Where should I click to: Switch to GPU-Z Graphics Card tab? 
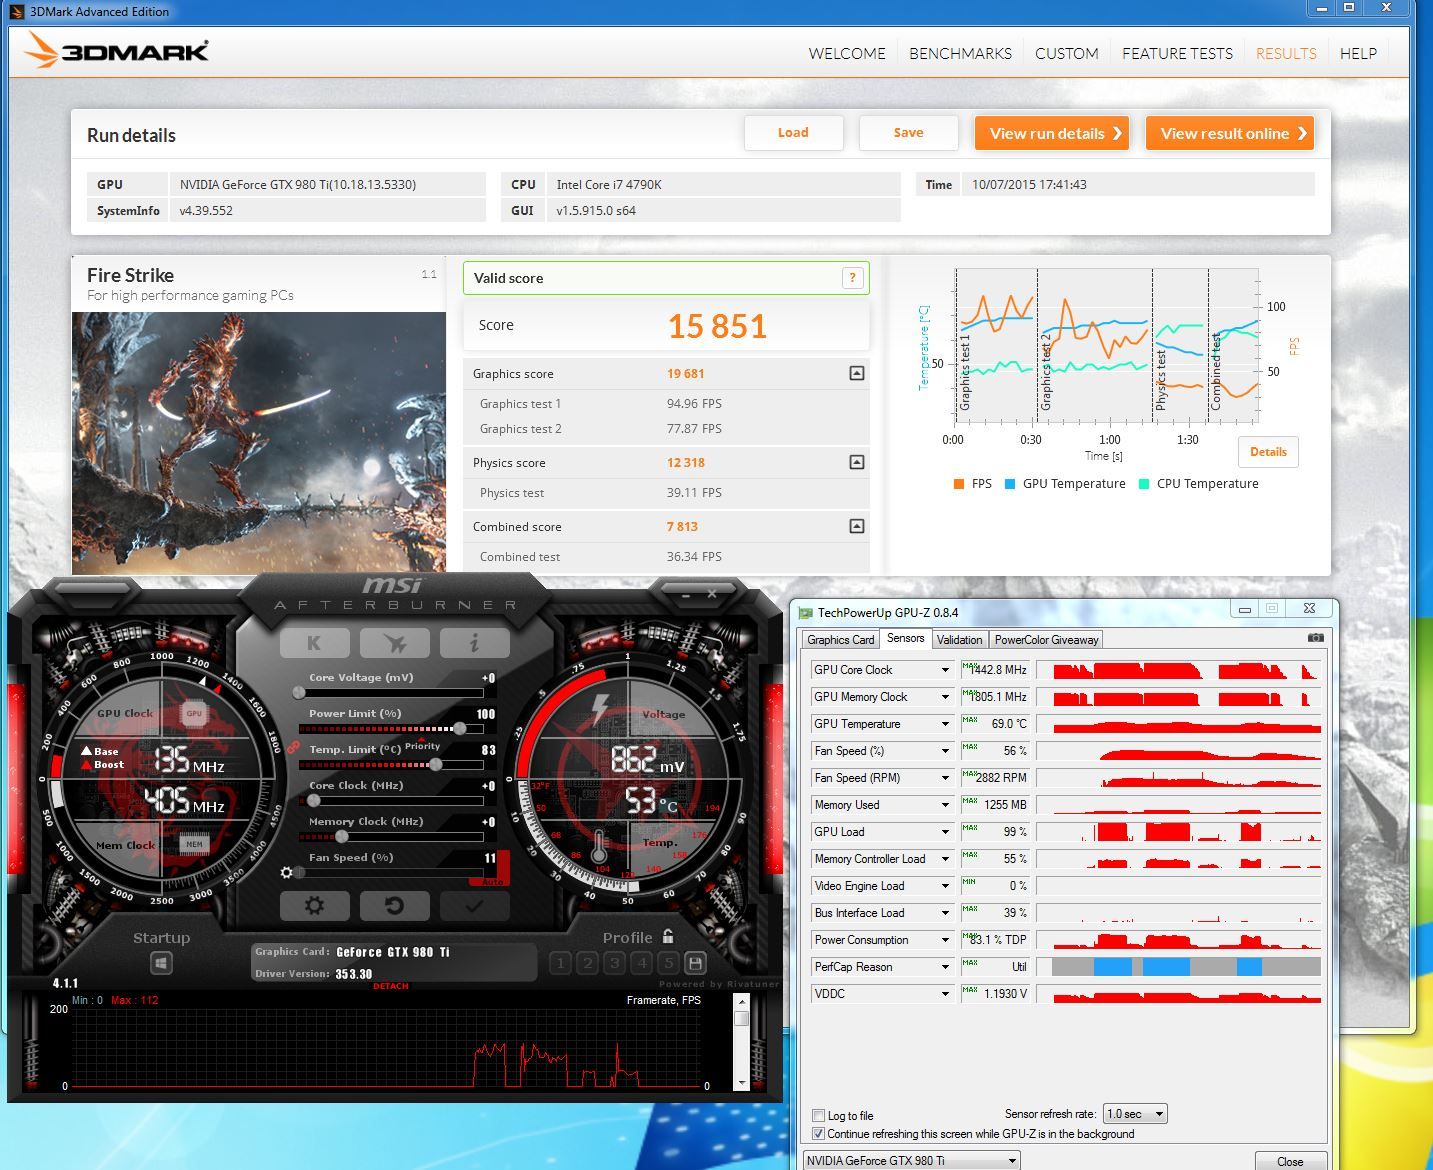pos(841,640)
